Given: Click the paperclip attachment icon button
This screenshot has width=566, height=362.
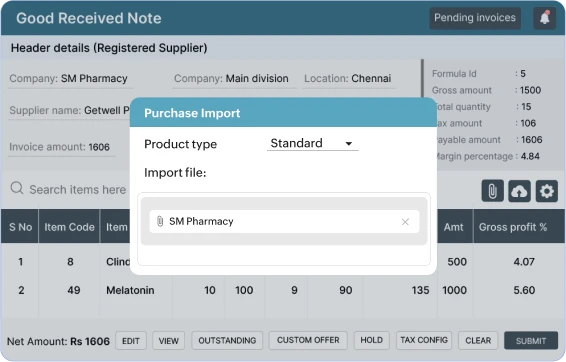Looking at the screenshot, I should [x=492, y=191].
